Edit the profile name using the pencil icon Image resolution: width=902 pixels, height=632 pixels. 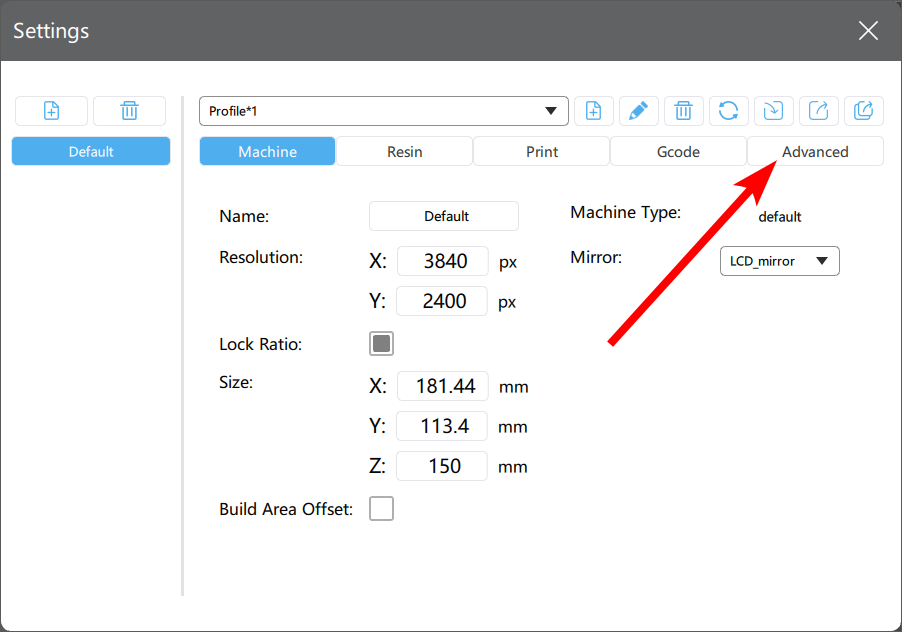[x=639, y=111]
